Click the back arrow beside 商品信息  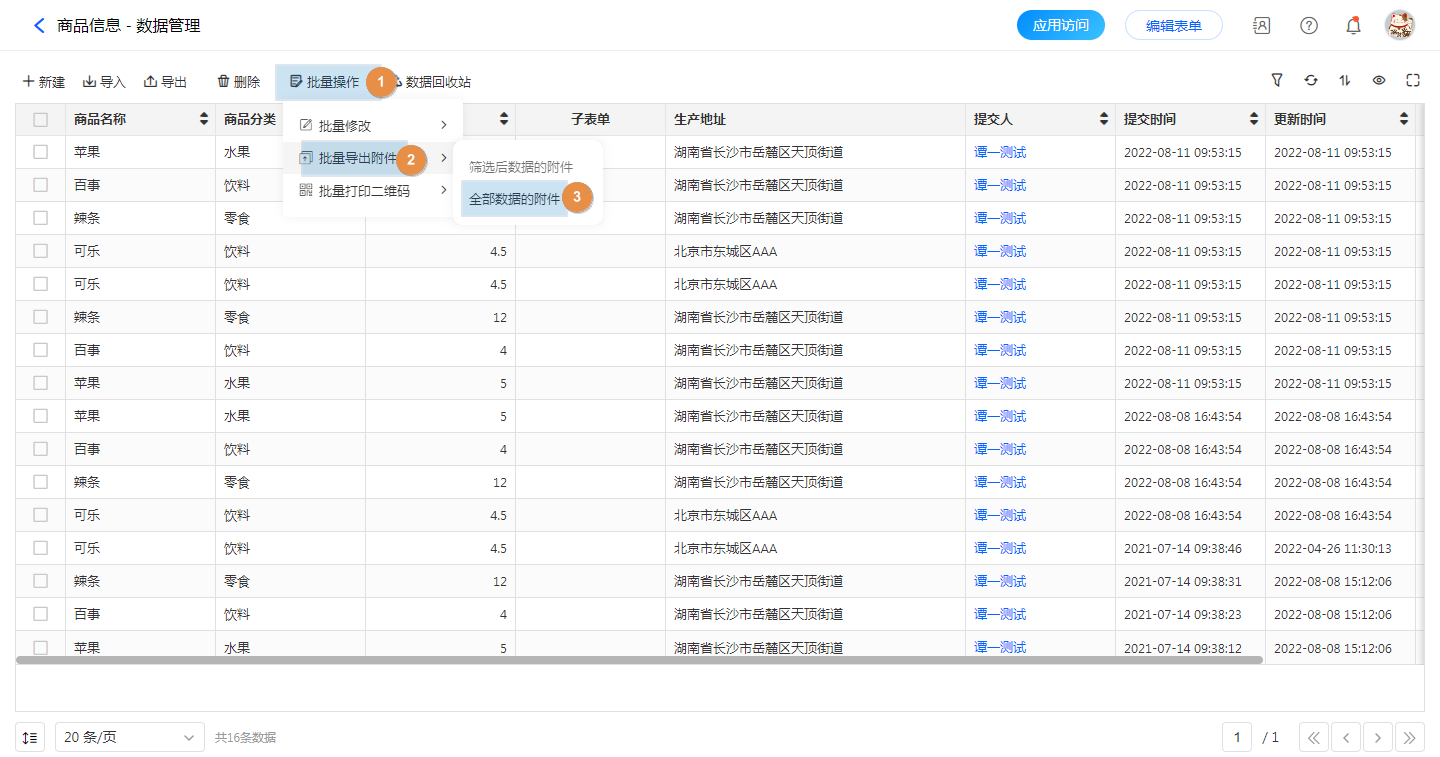[39, 26]
